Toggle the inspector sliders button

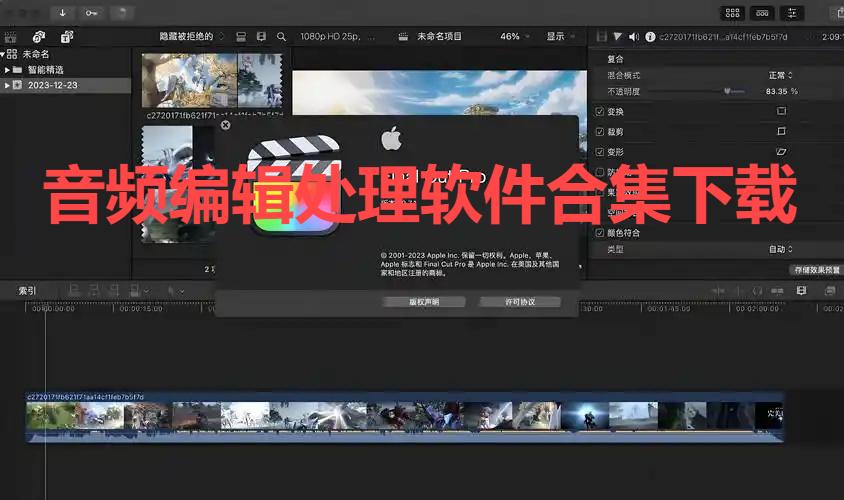[x=792, y=13]
